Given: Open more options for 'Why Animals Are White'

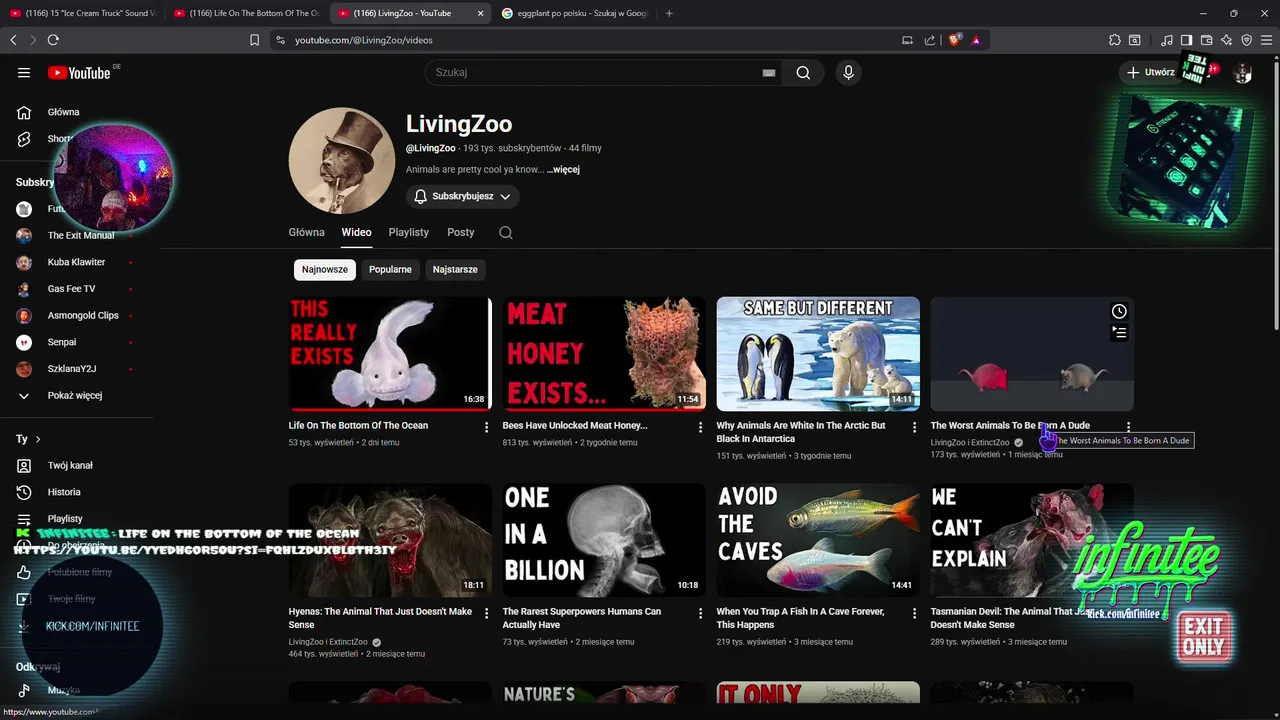Looking at the screenshot, I should tap(914, 427).
